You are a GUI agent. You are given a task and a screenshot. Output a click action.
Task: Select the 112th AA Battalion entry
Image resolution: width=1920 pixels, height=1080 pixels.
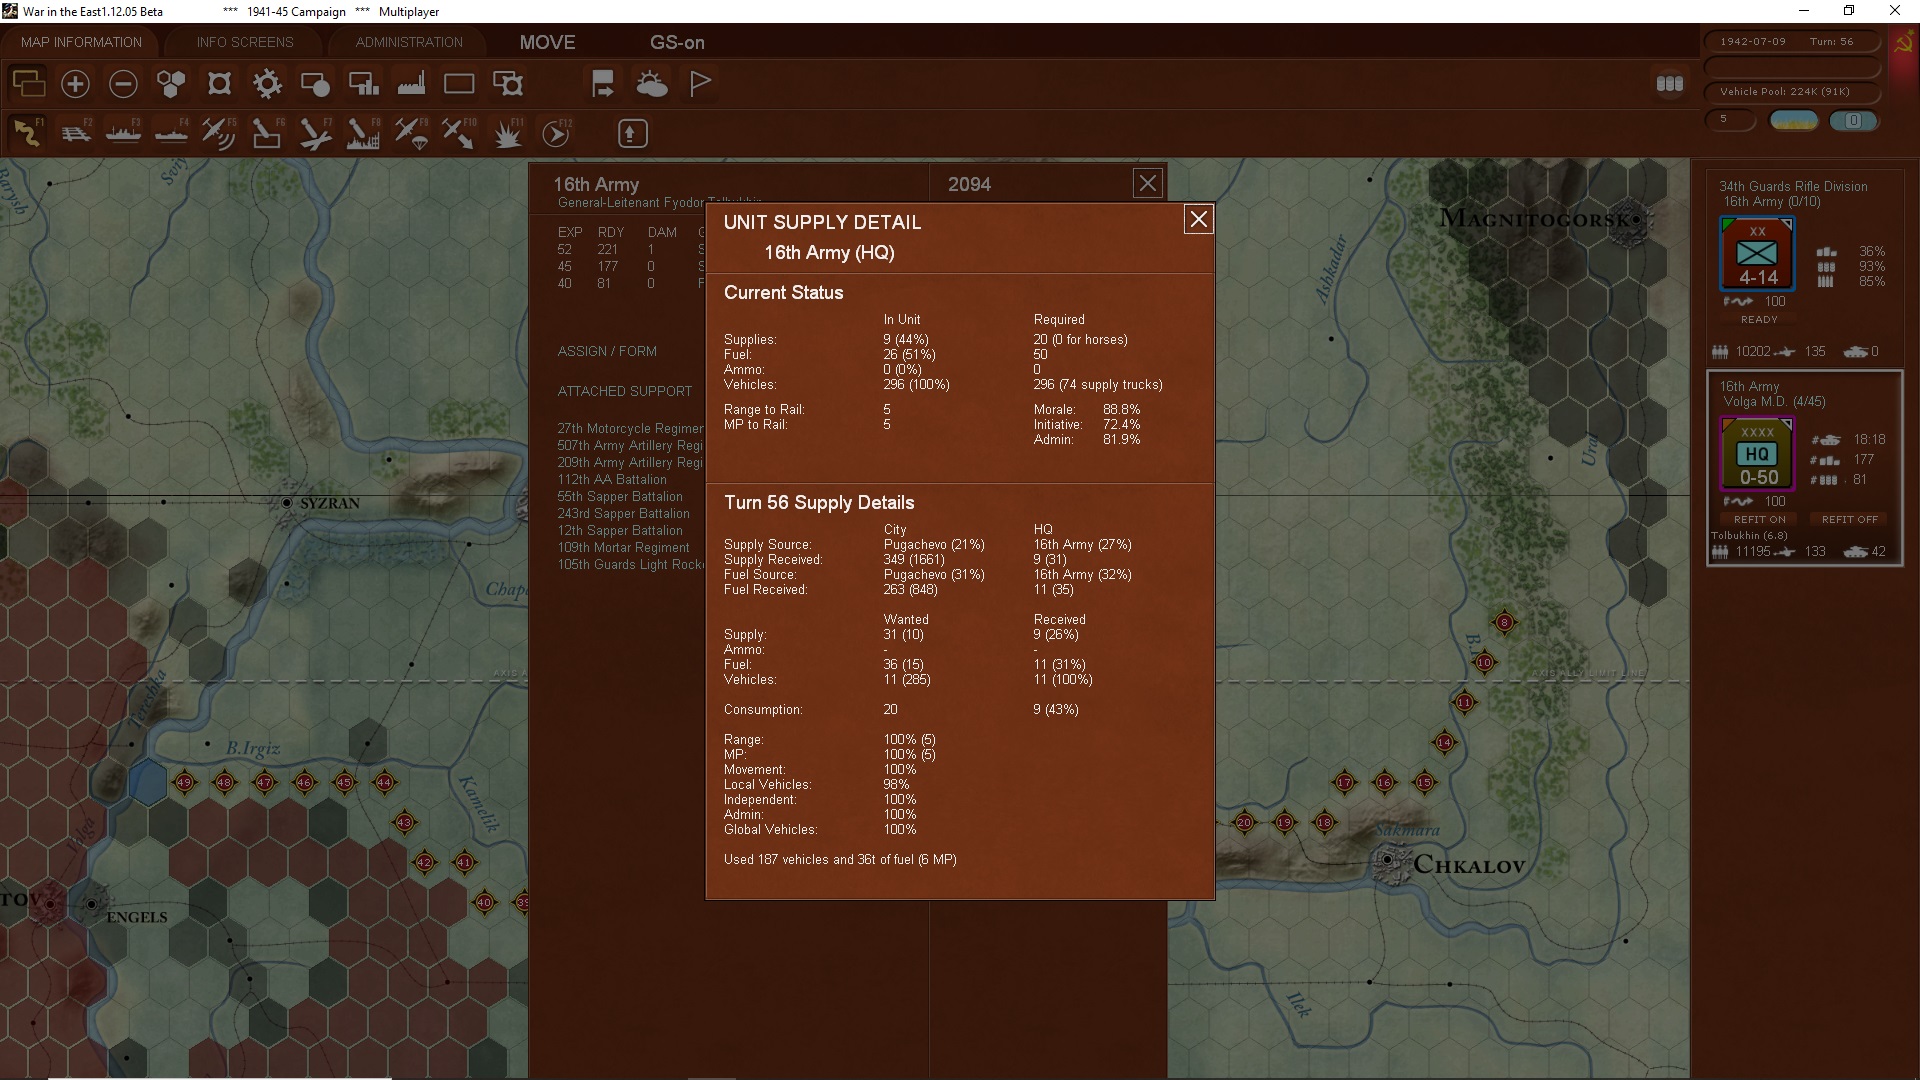[x=612, y=479]
